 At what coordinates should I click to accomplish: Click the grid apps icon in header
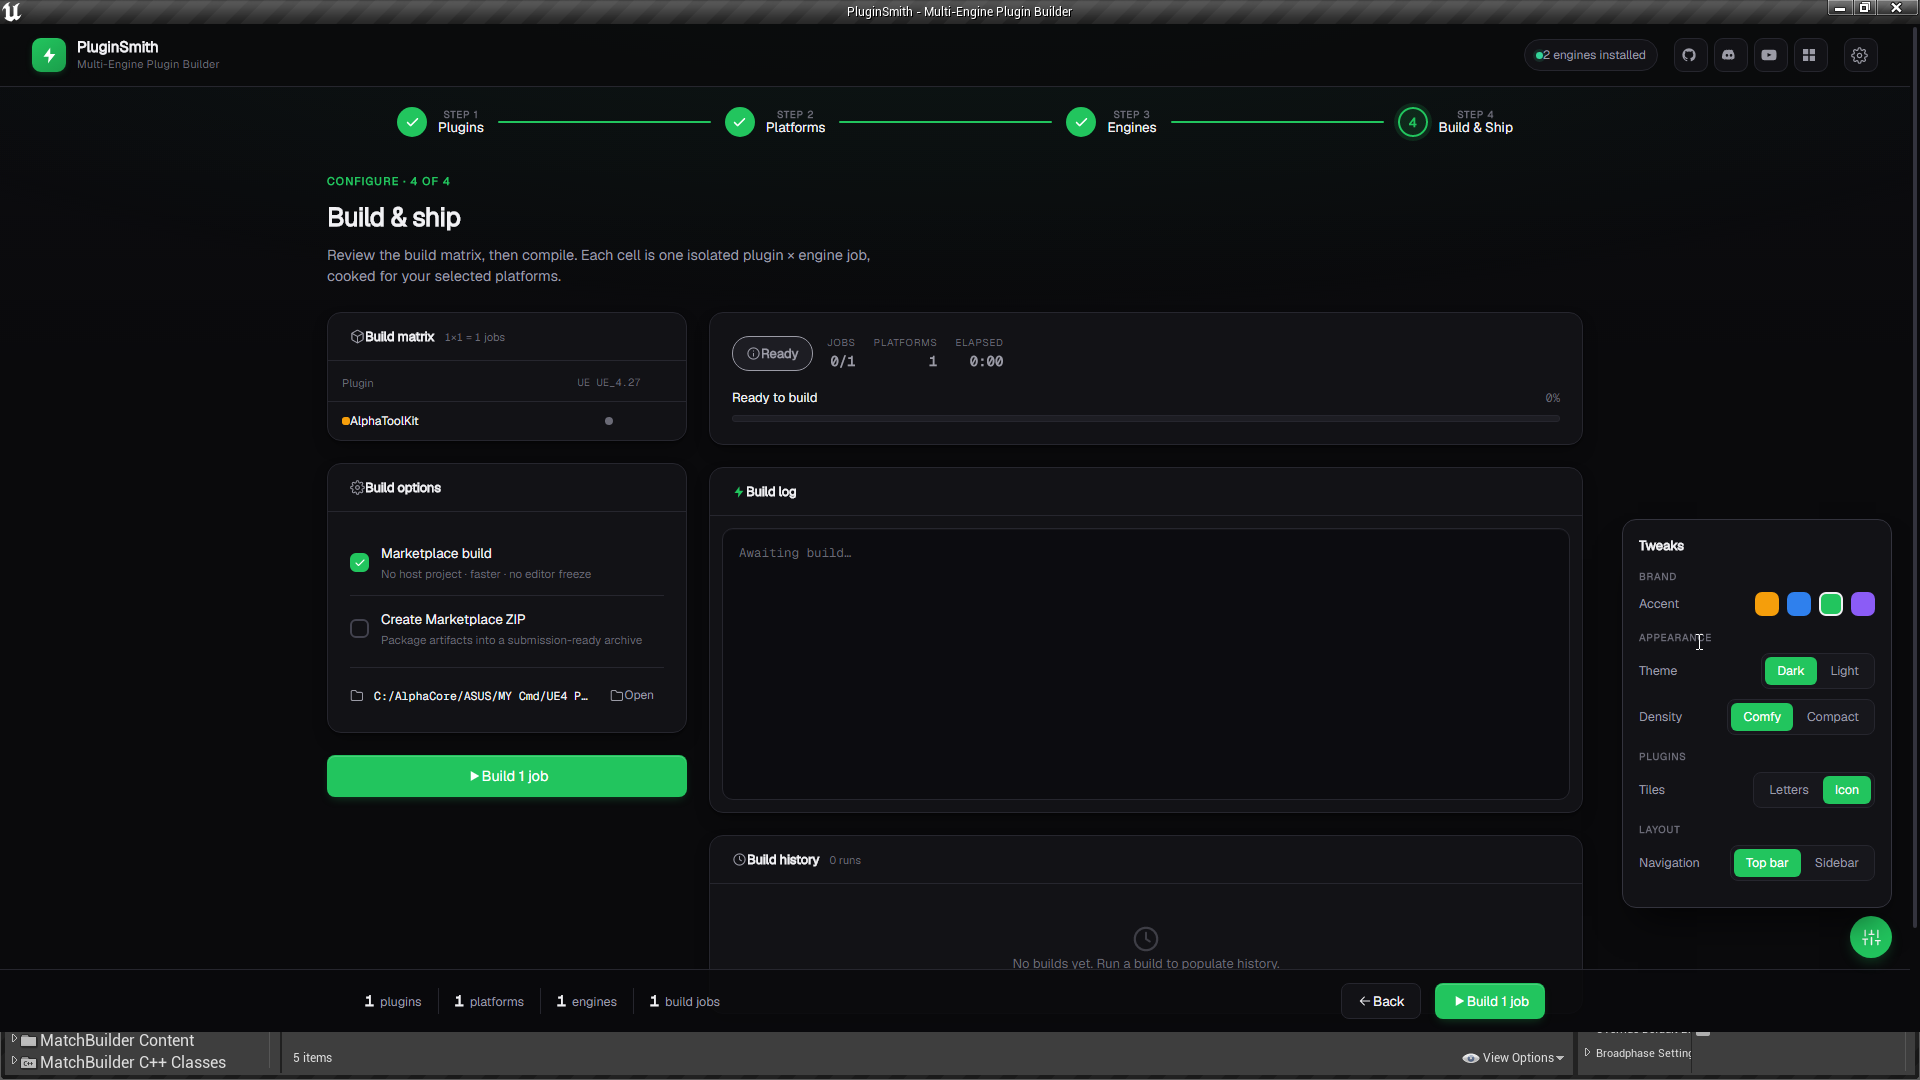coord(1809,55)
